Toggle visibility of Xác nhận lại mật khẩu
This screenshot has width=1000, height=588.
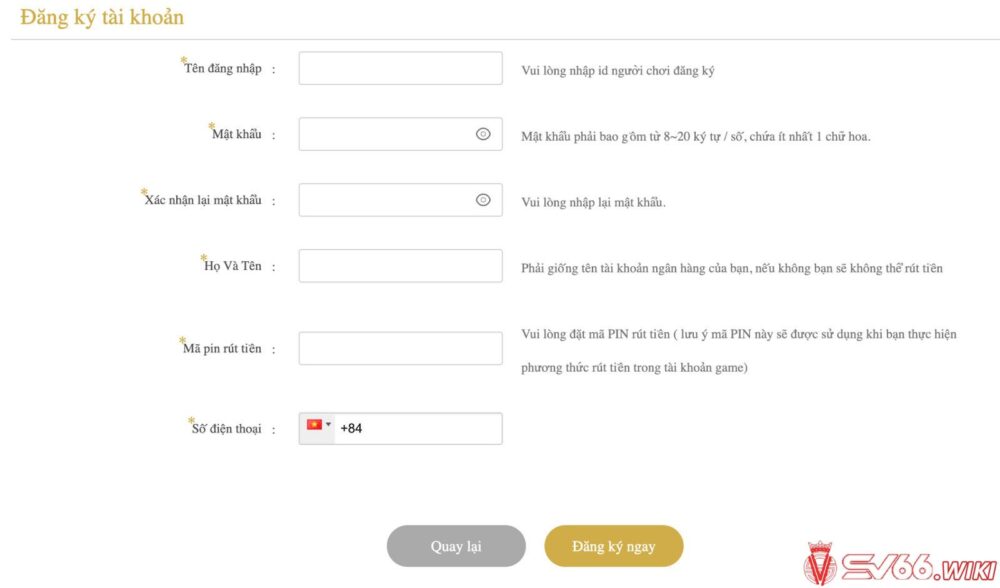483,200
